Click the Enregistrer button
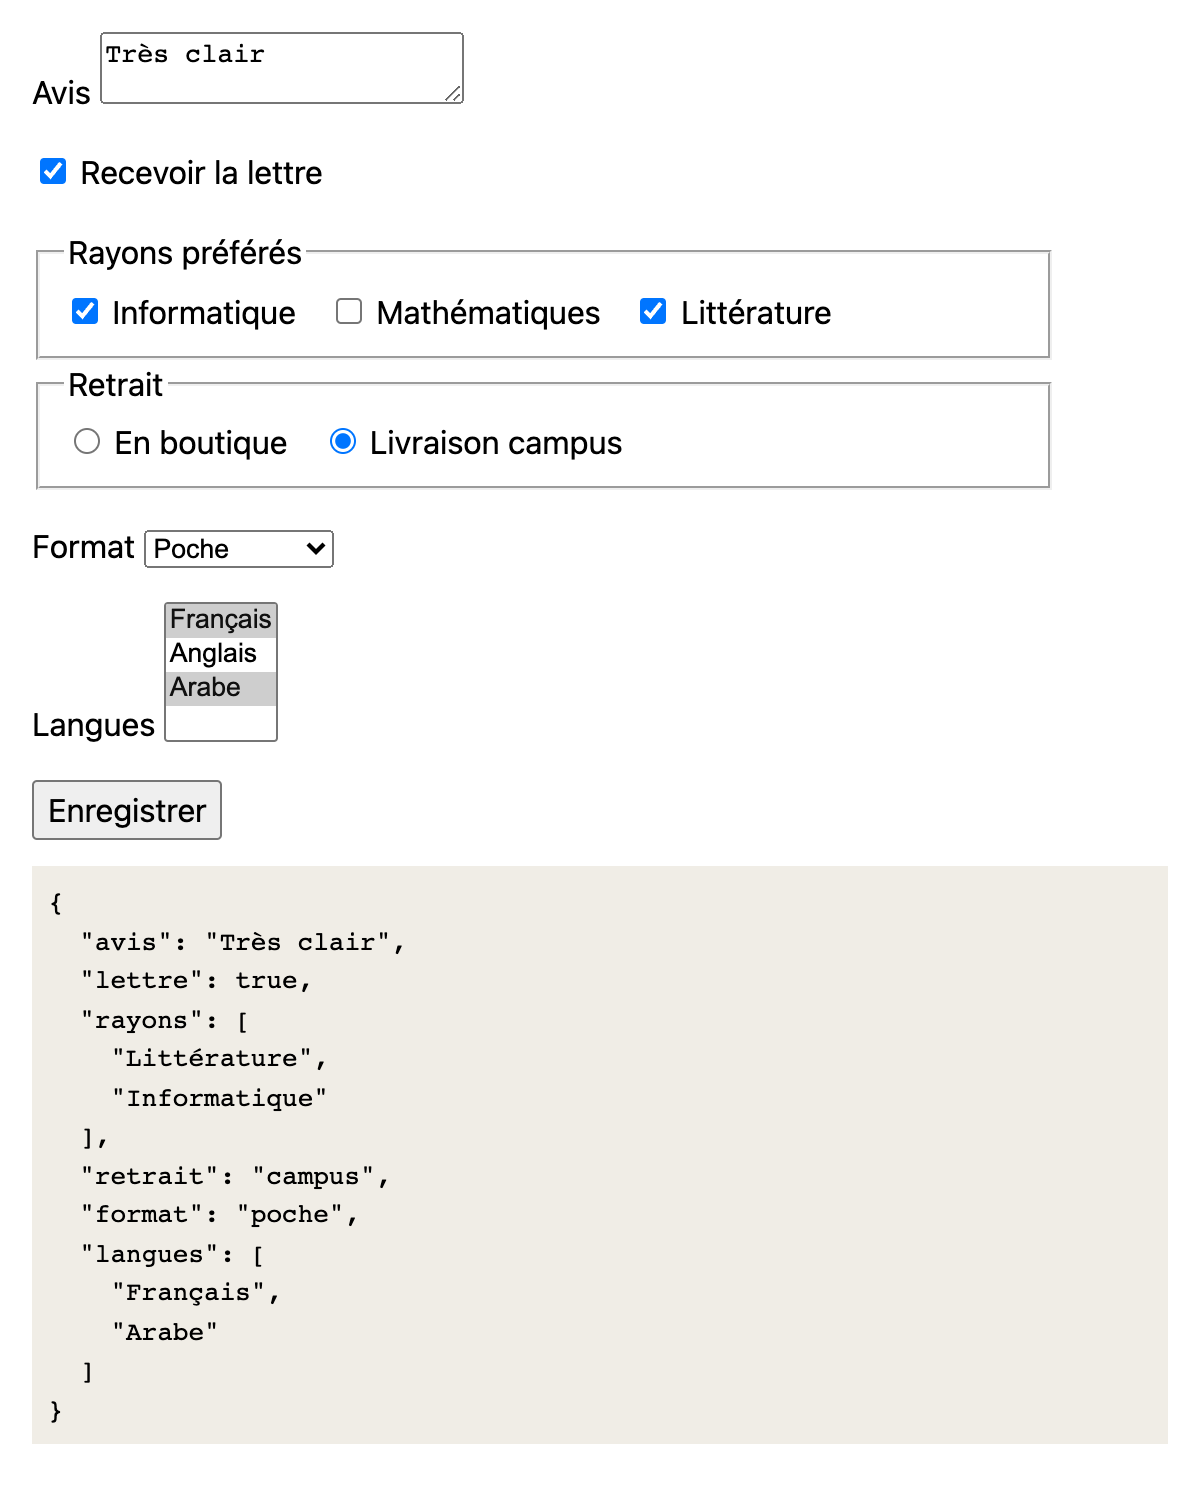 (127, 810)
